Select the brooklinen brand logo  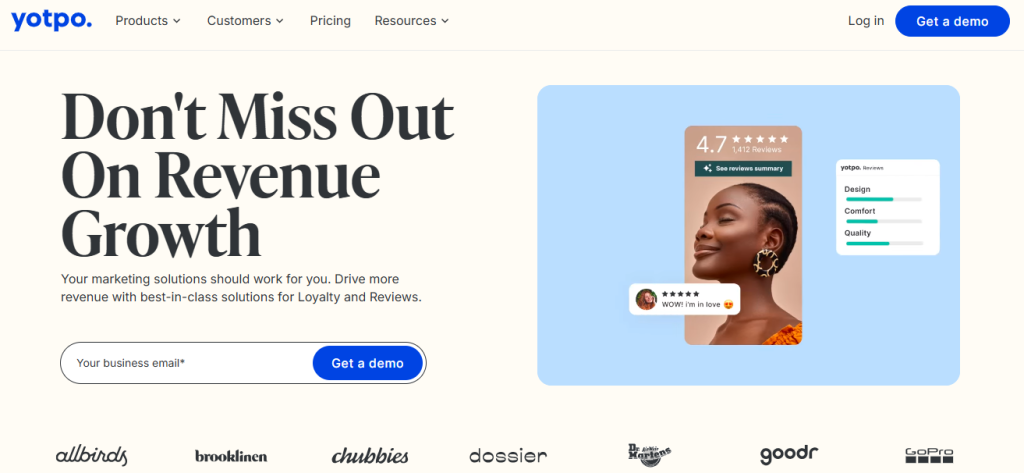[x=231, y=456]
